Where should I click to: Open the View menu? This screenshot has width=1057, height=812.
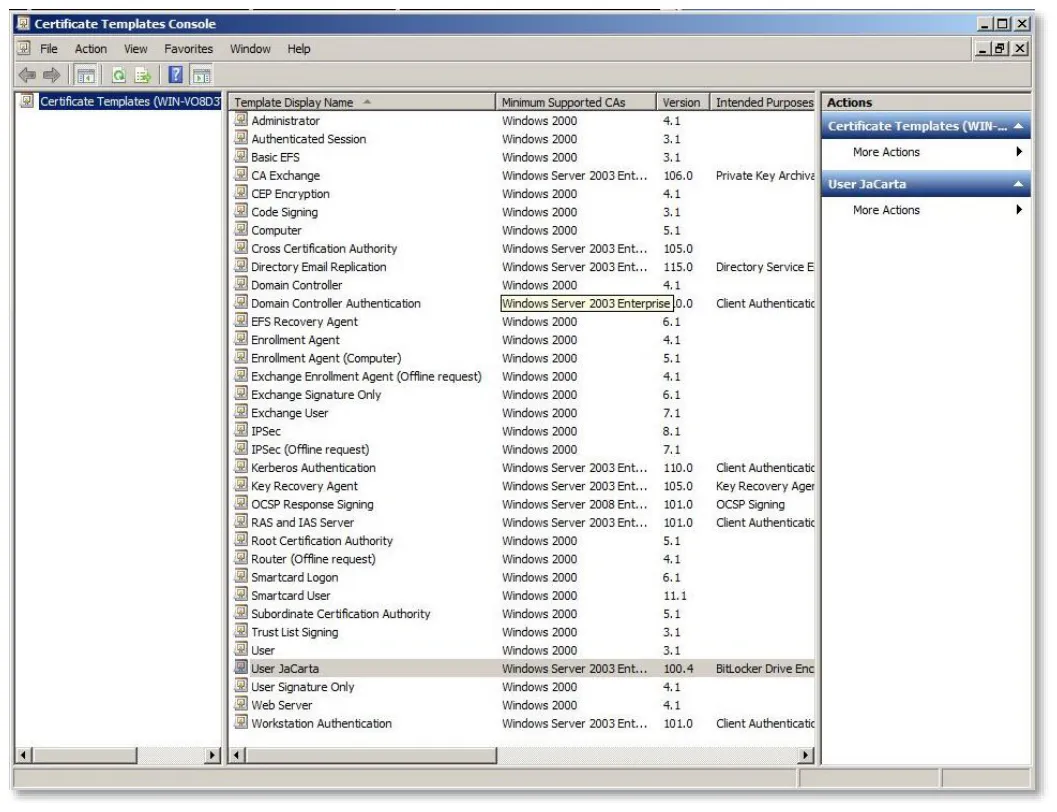click(x=135, y=49)
